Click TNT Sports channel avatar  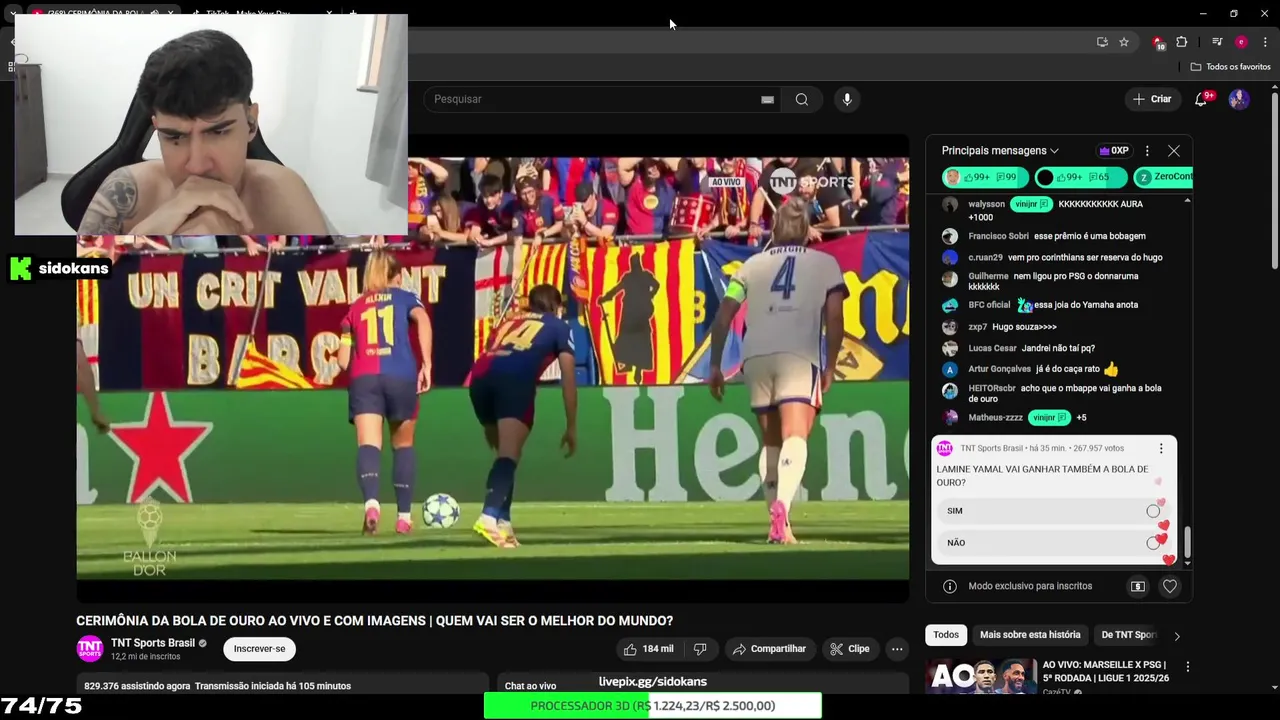coord(90,649)
